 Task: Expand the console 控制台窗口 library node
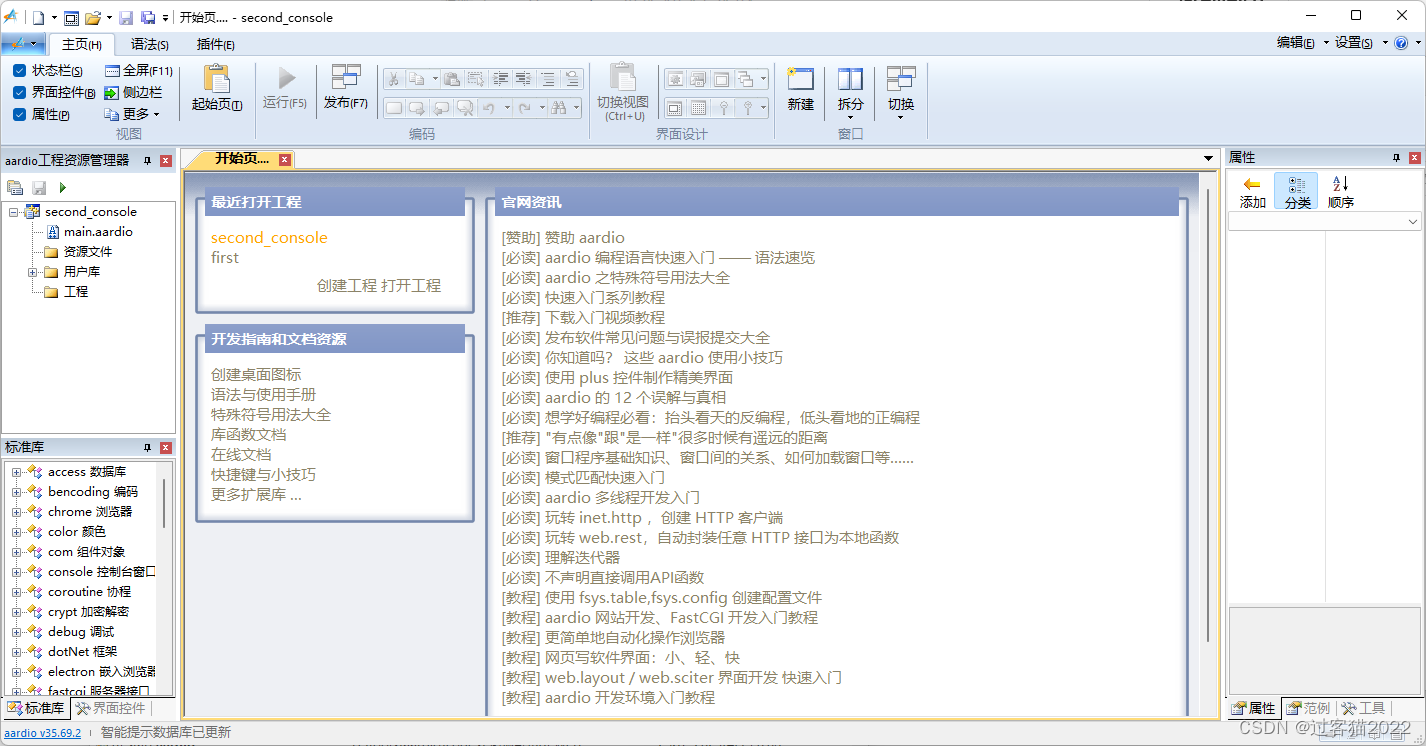(16, 572)
